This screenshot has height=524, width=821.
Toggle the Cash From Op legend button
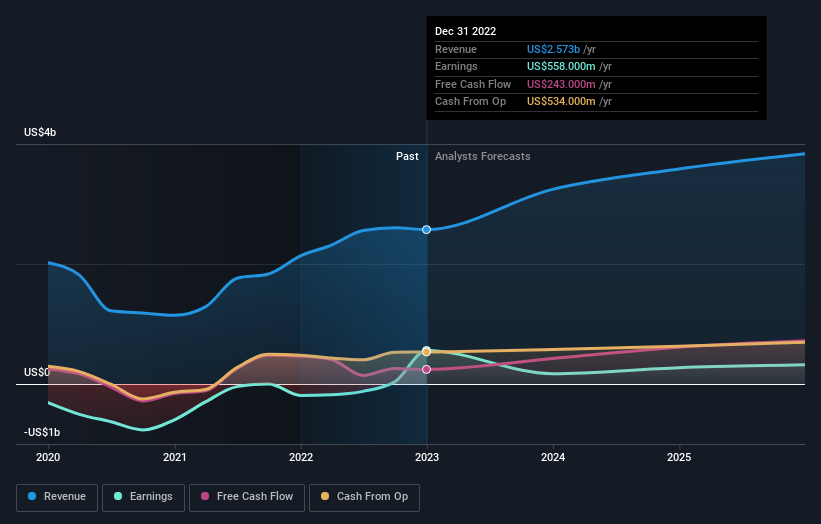364,497
